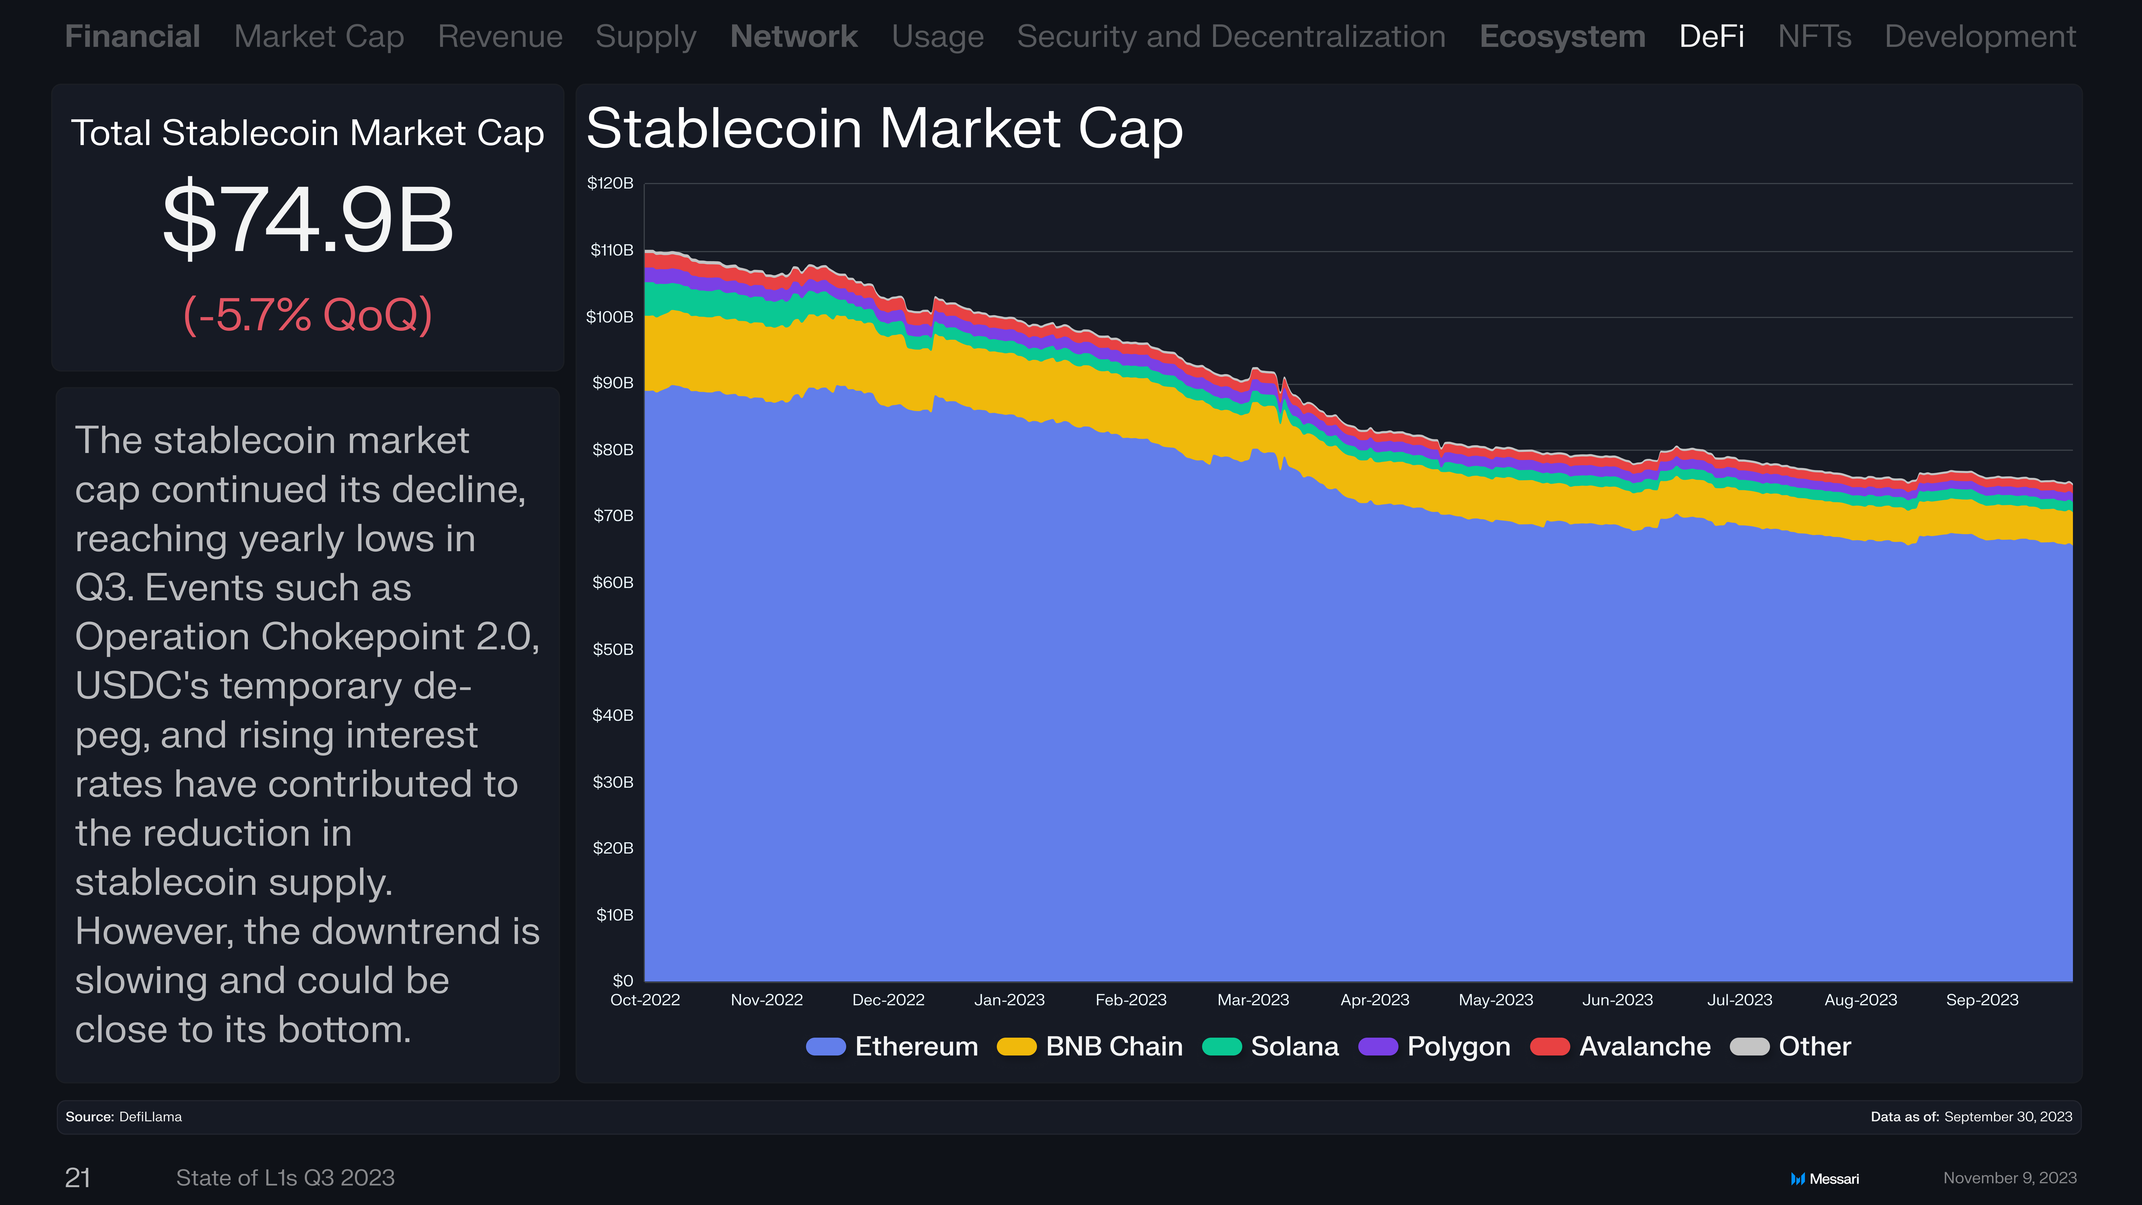Click the Polygon purple legend swatch
Screen dimensions: 2142x1205
1378,1047
